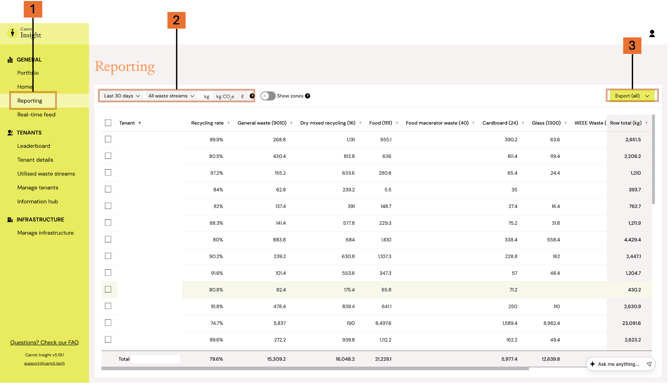Select the £ cost unit option
Image resolution: width=670 pixels, height=386 pixels.
[x=242, y=96]
